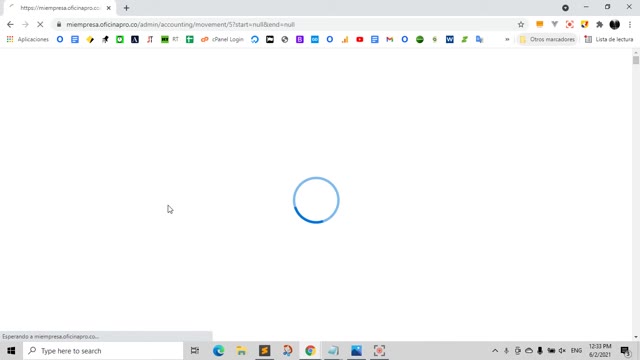Open a new browser tab

coord(127,8)
